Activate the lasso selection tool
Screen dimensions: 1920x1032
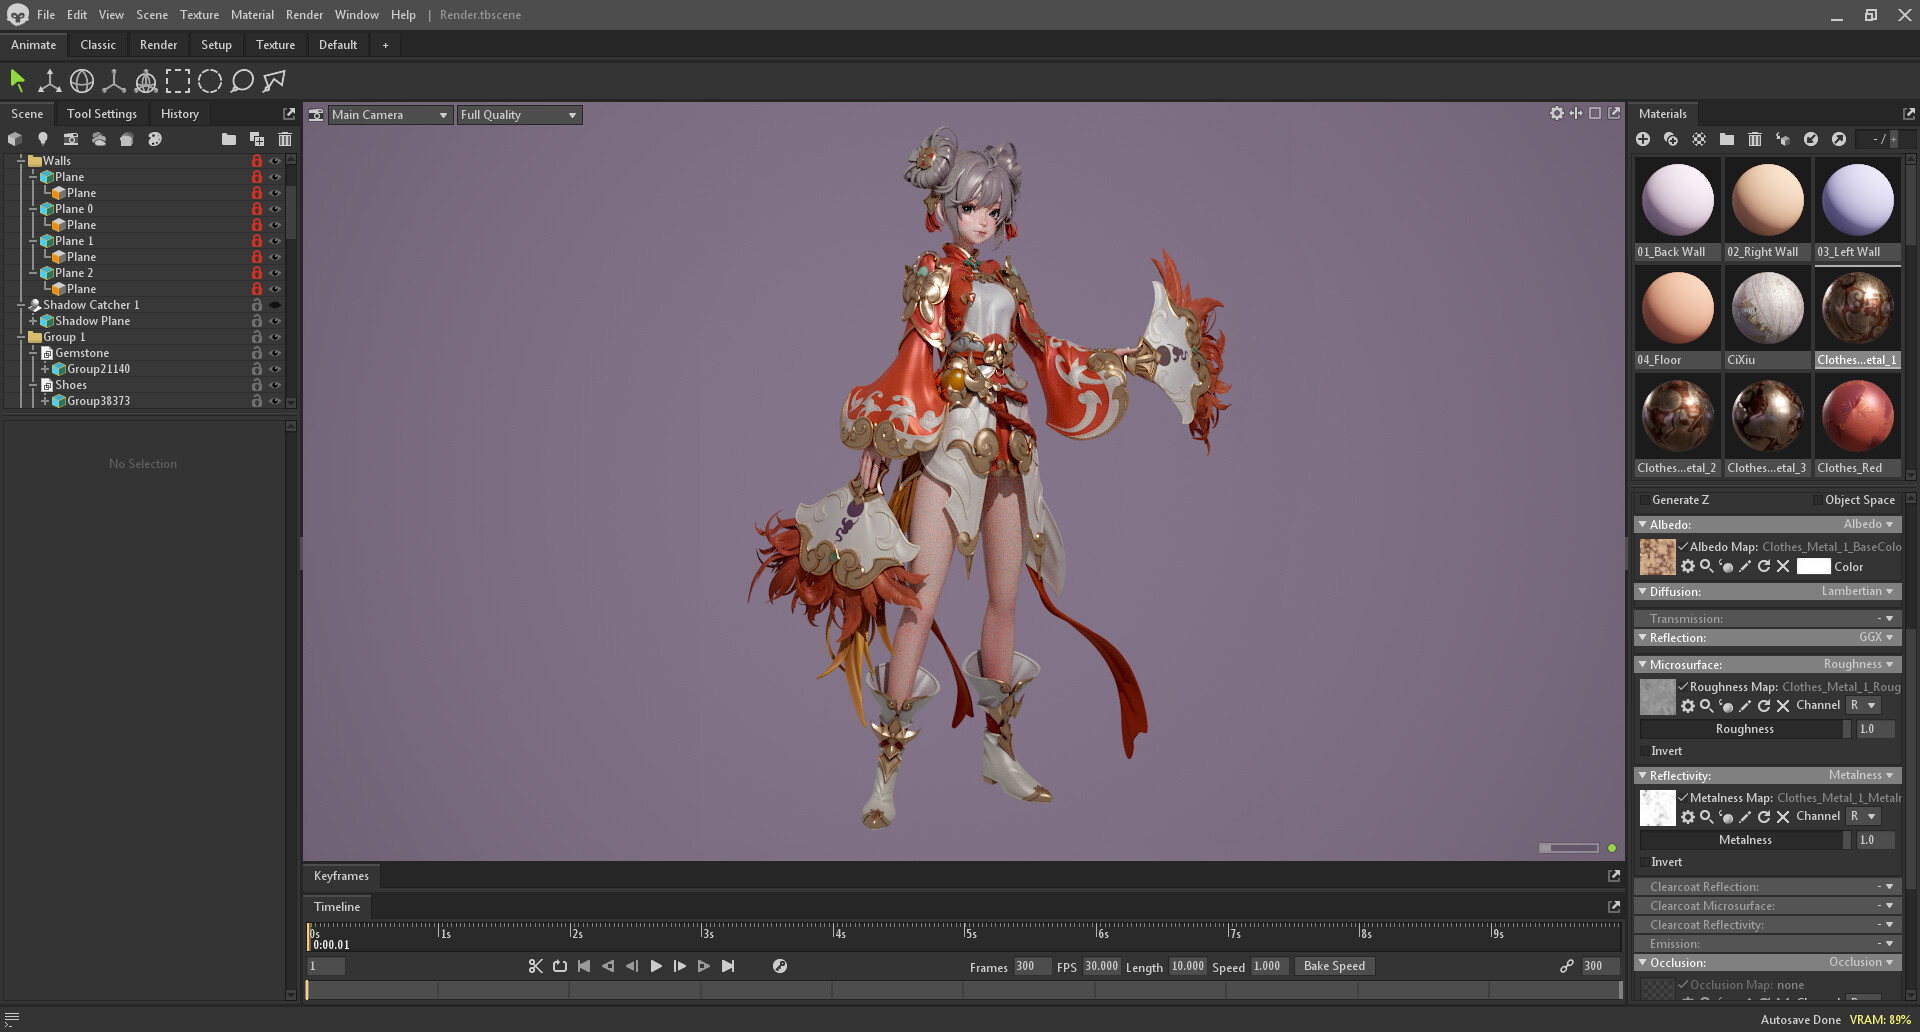click(x=242, y=81)
